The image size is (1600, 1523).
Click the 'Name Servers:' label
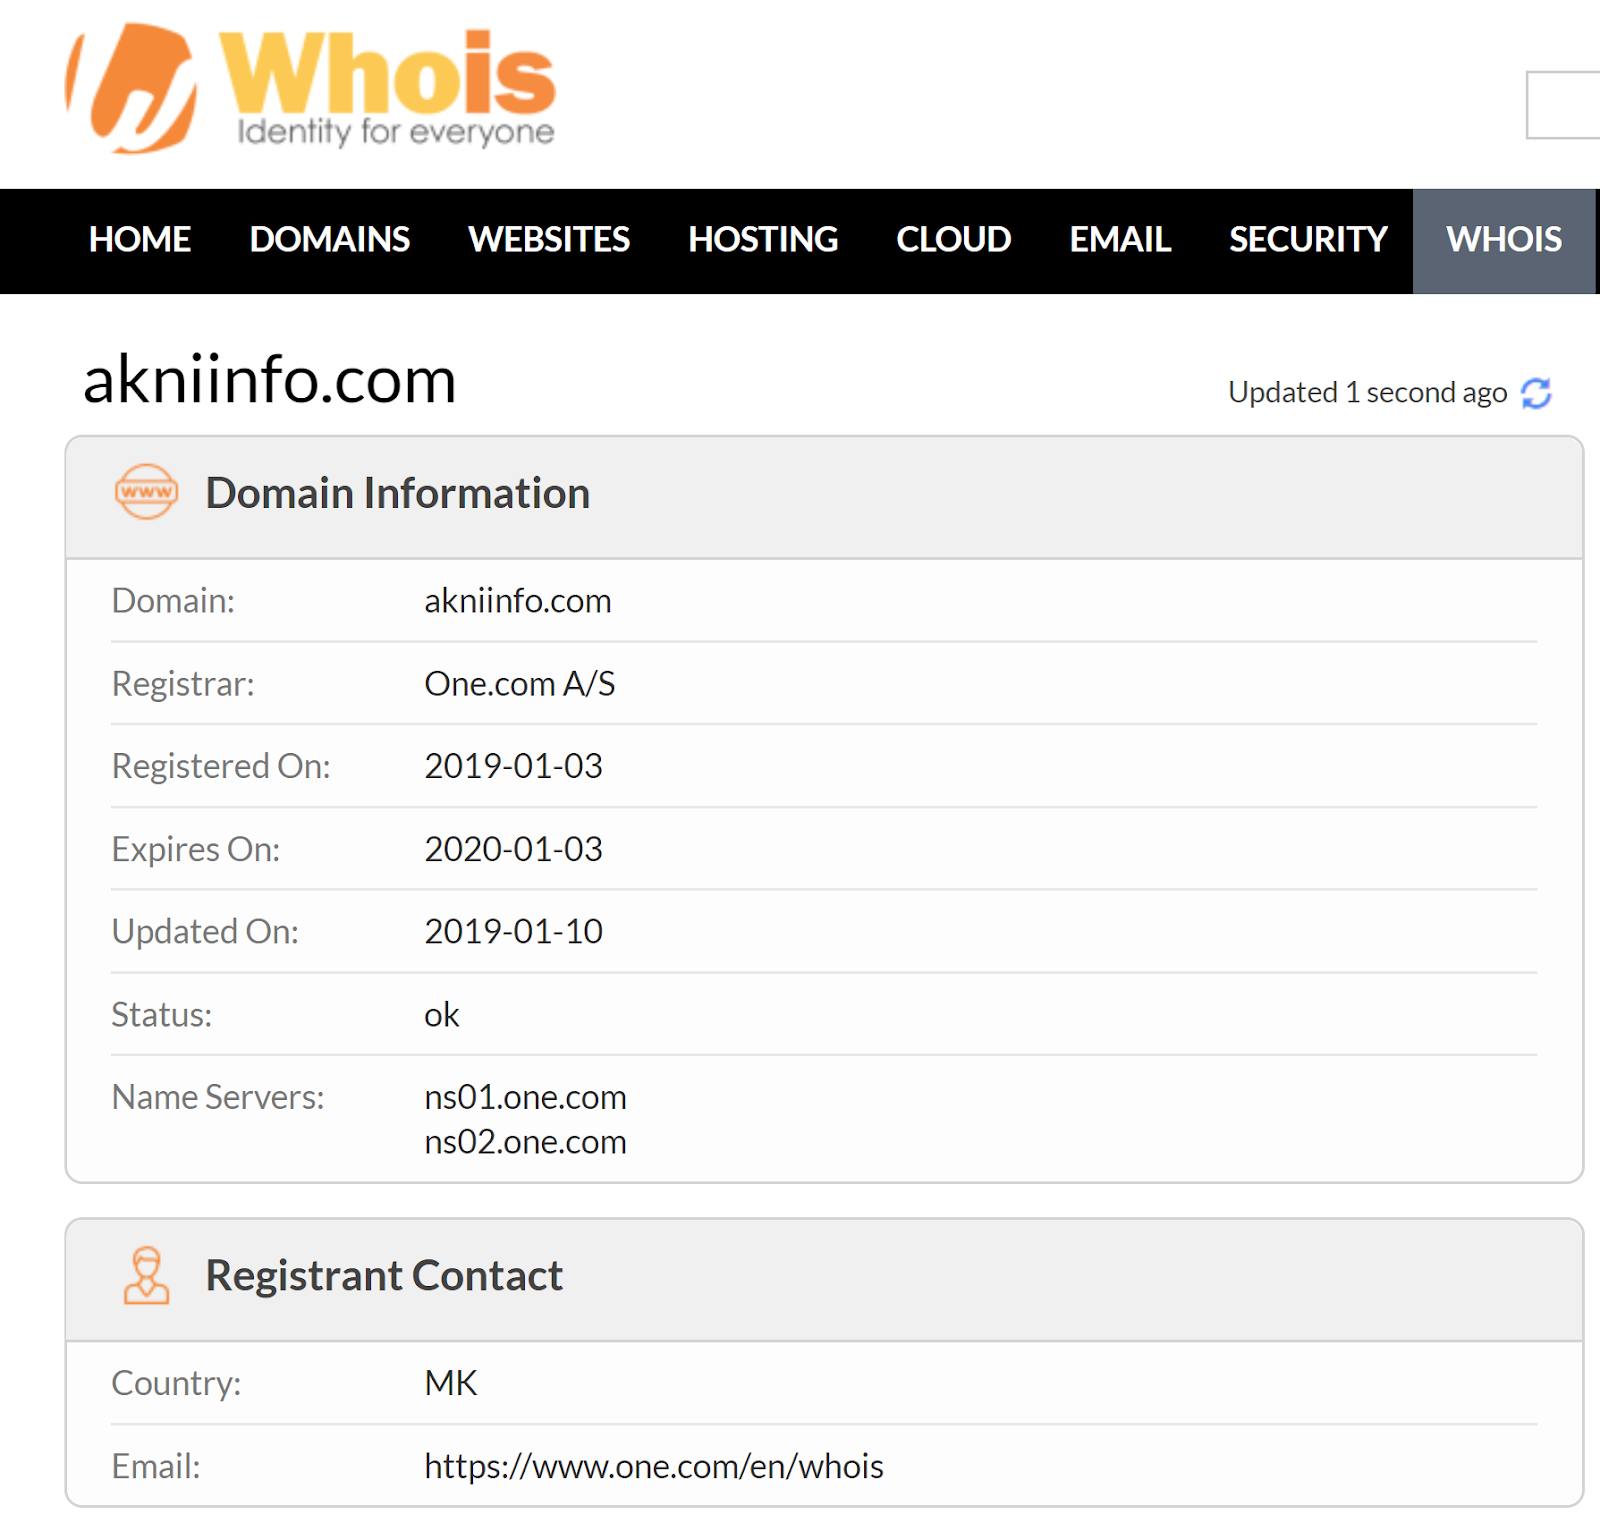pyautogui.click(x=218, y=1097)
